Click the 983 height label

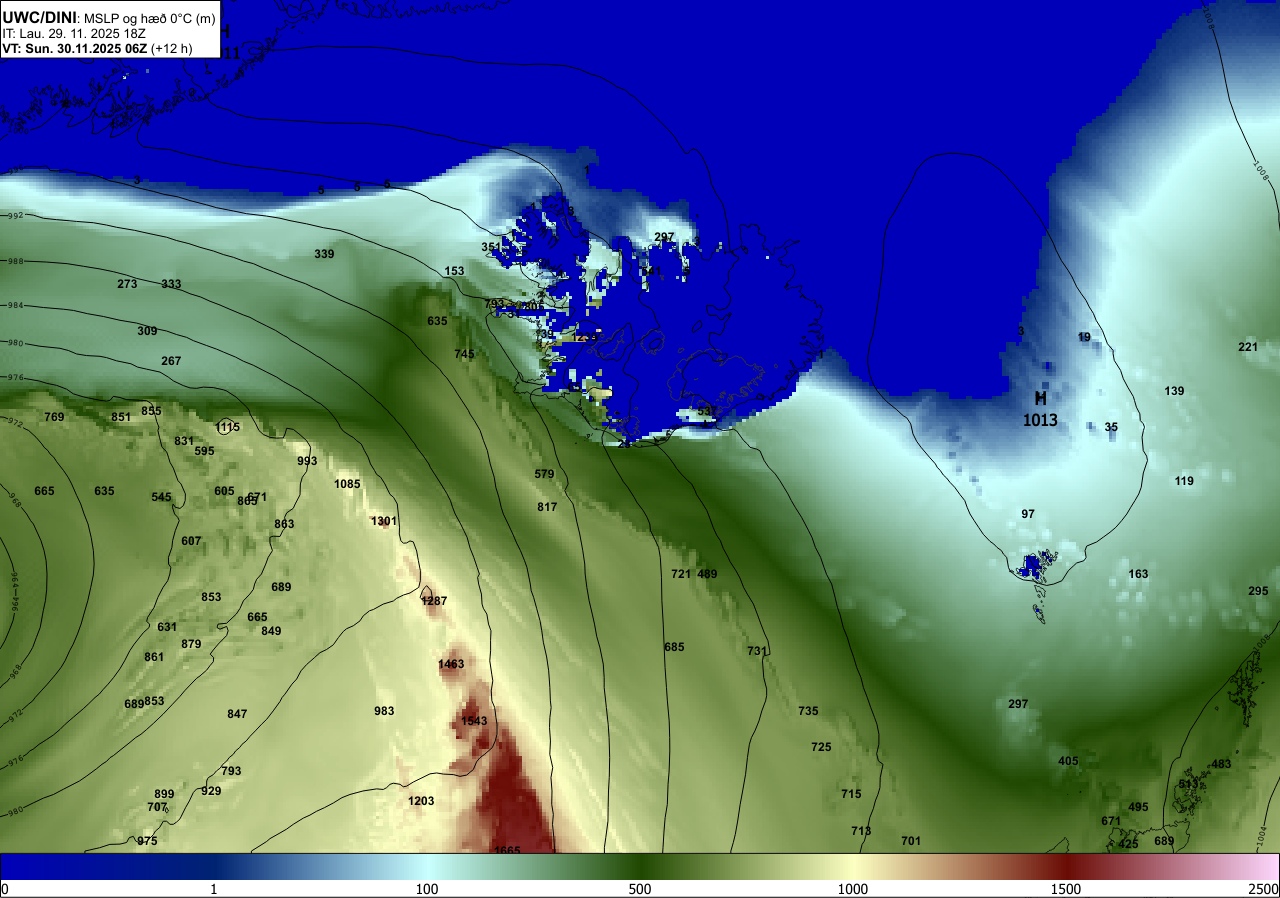tap(384, 711)
